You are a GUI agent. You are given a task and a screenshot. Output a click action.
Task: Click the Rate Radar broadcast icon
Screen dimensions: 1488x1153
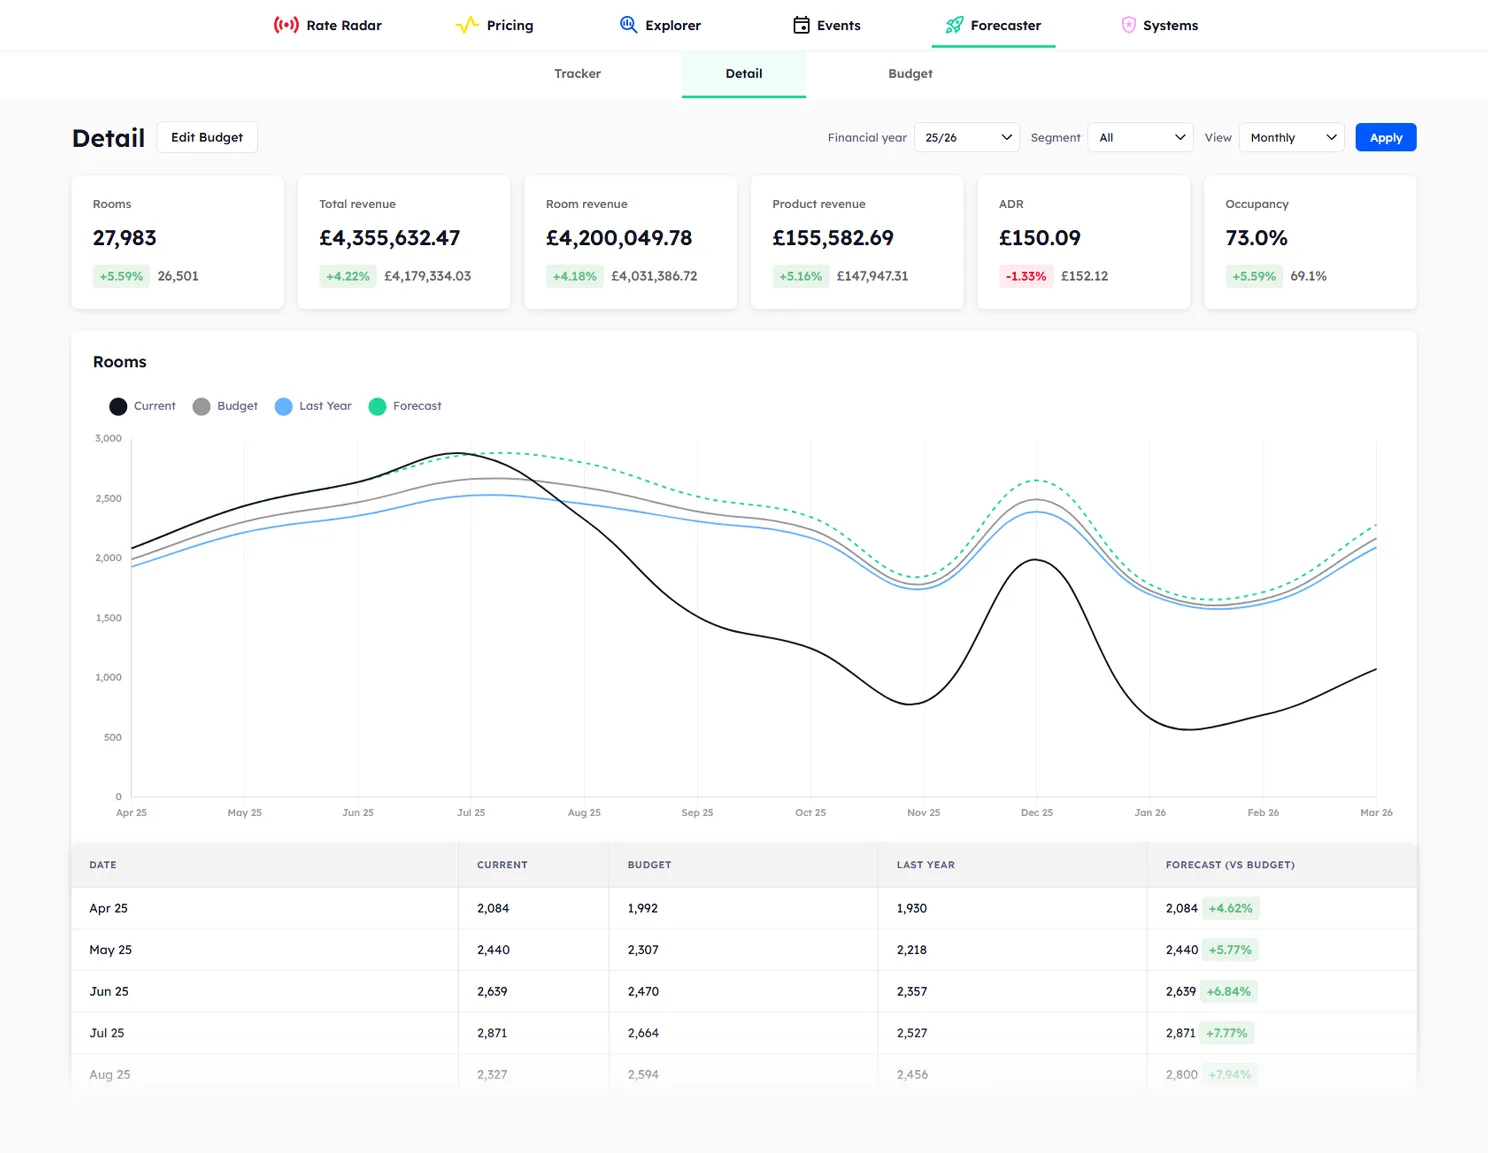pos(286,25)
